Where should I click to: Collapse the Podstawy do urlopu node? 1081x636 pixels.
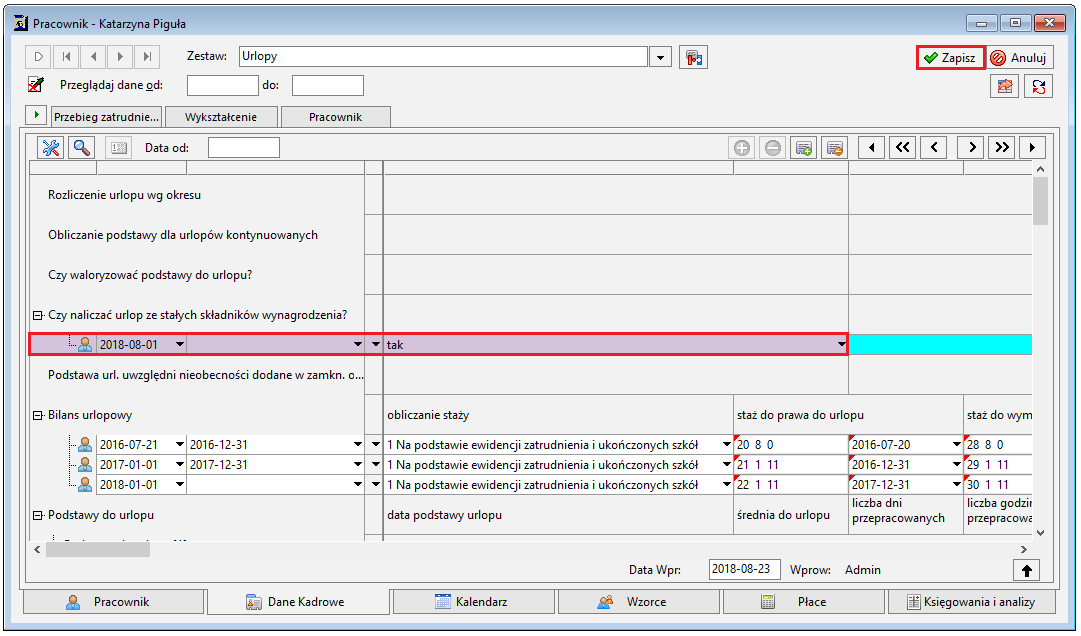click(37, 515)
